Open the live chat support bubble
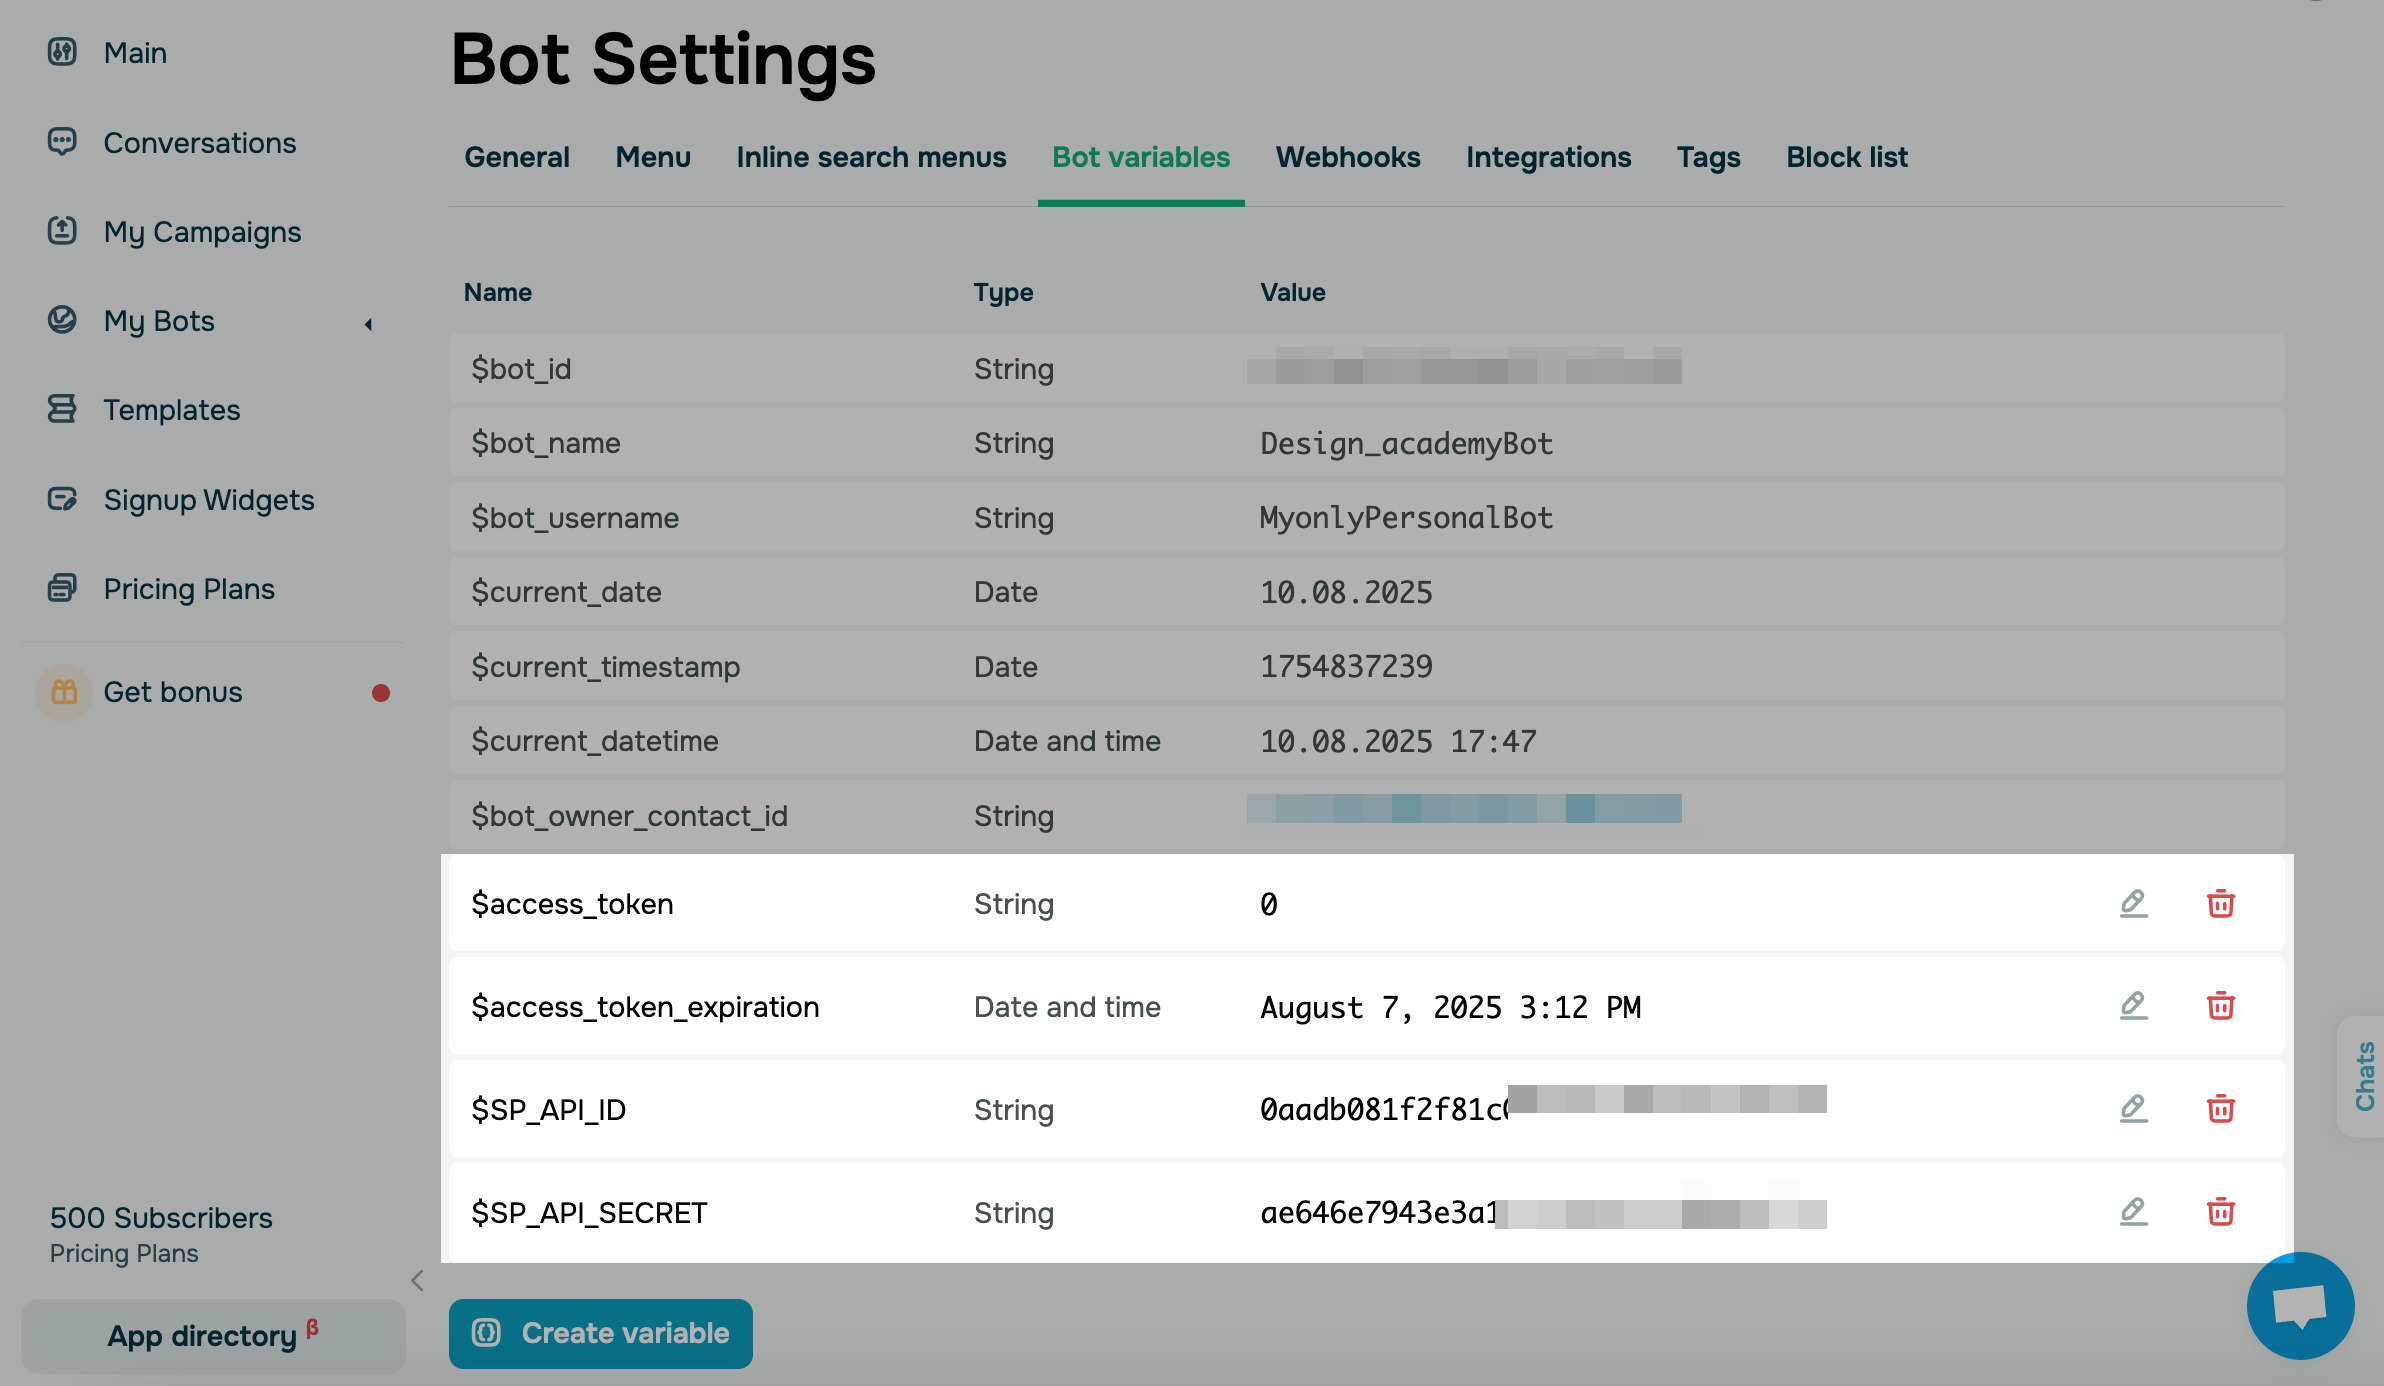Viewport: 2384px width, 1386px height. pyautogui.click(x=2299, y=1305)
